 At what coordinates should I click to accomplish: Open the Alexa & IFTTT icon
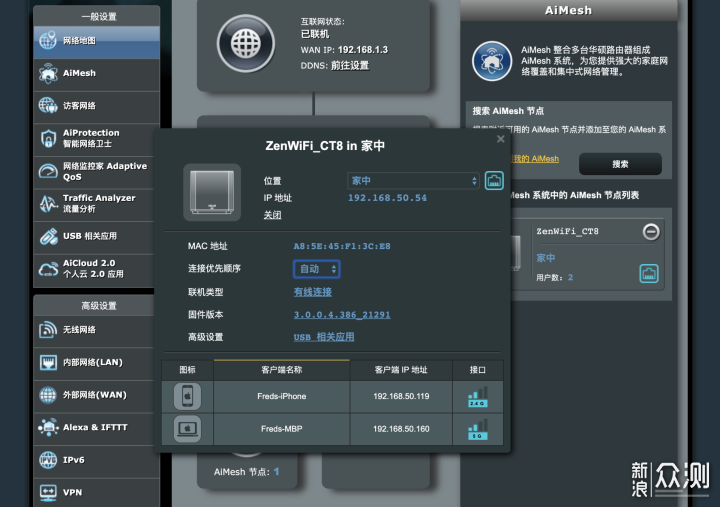[x=48, y=427]
